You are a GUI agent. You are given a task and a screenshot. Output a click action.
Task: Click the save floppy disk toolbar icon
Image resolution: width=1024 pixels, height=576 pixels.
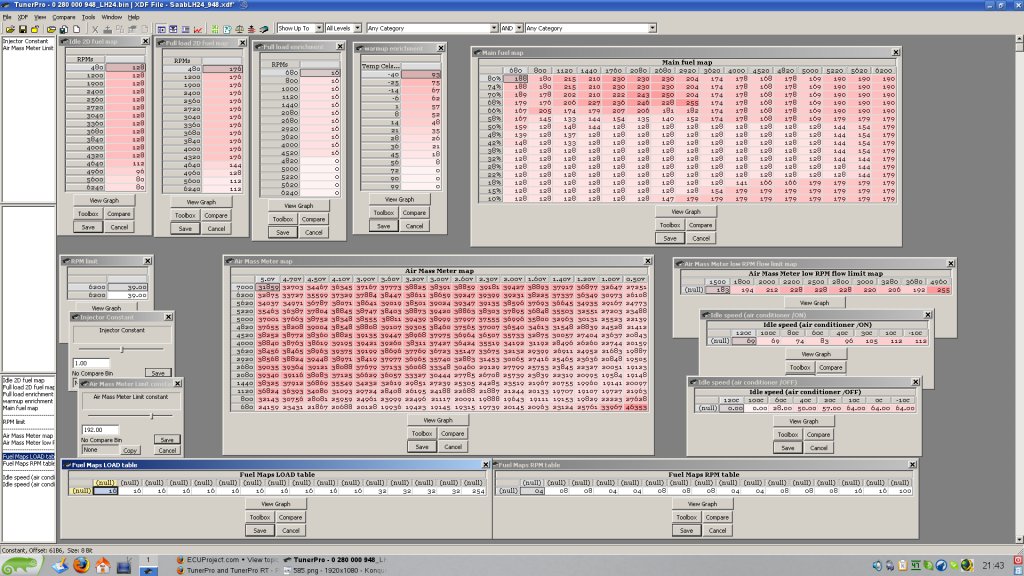click(23, 29)
